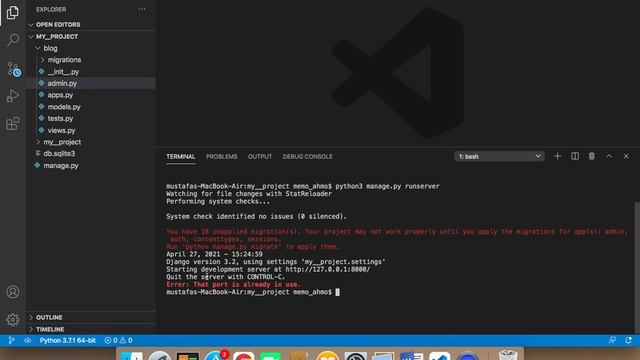This screenshot has height=360, width=640.
Task: Open Explorer's more actions ellipsis
Action: click(x=142, y=9)
